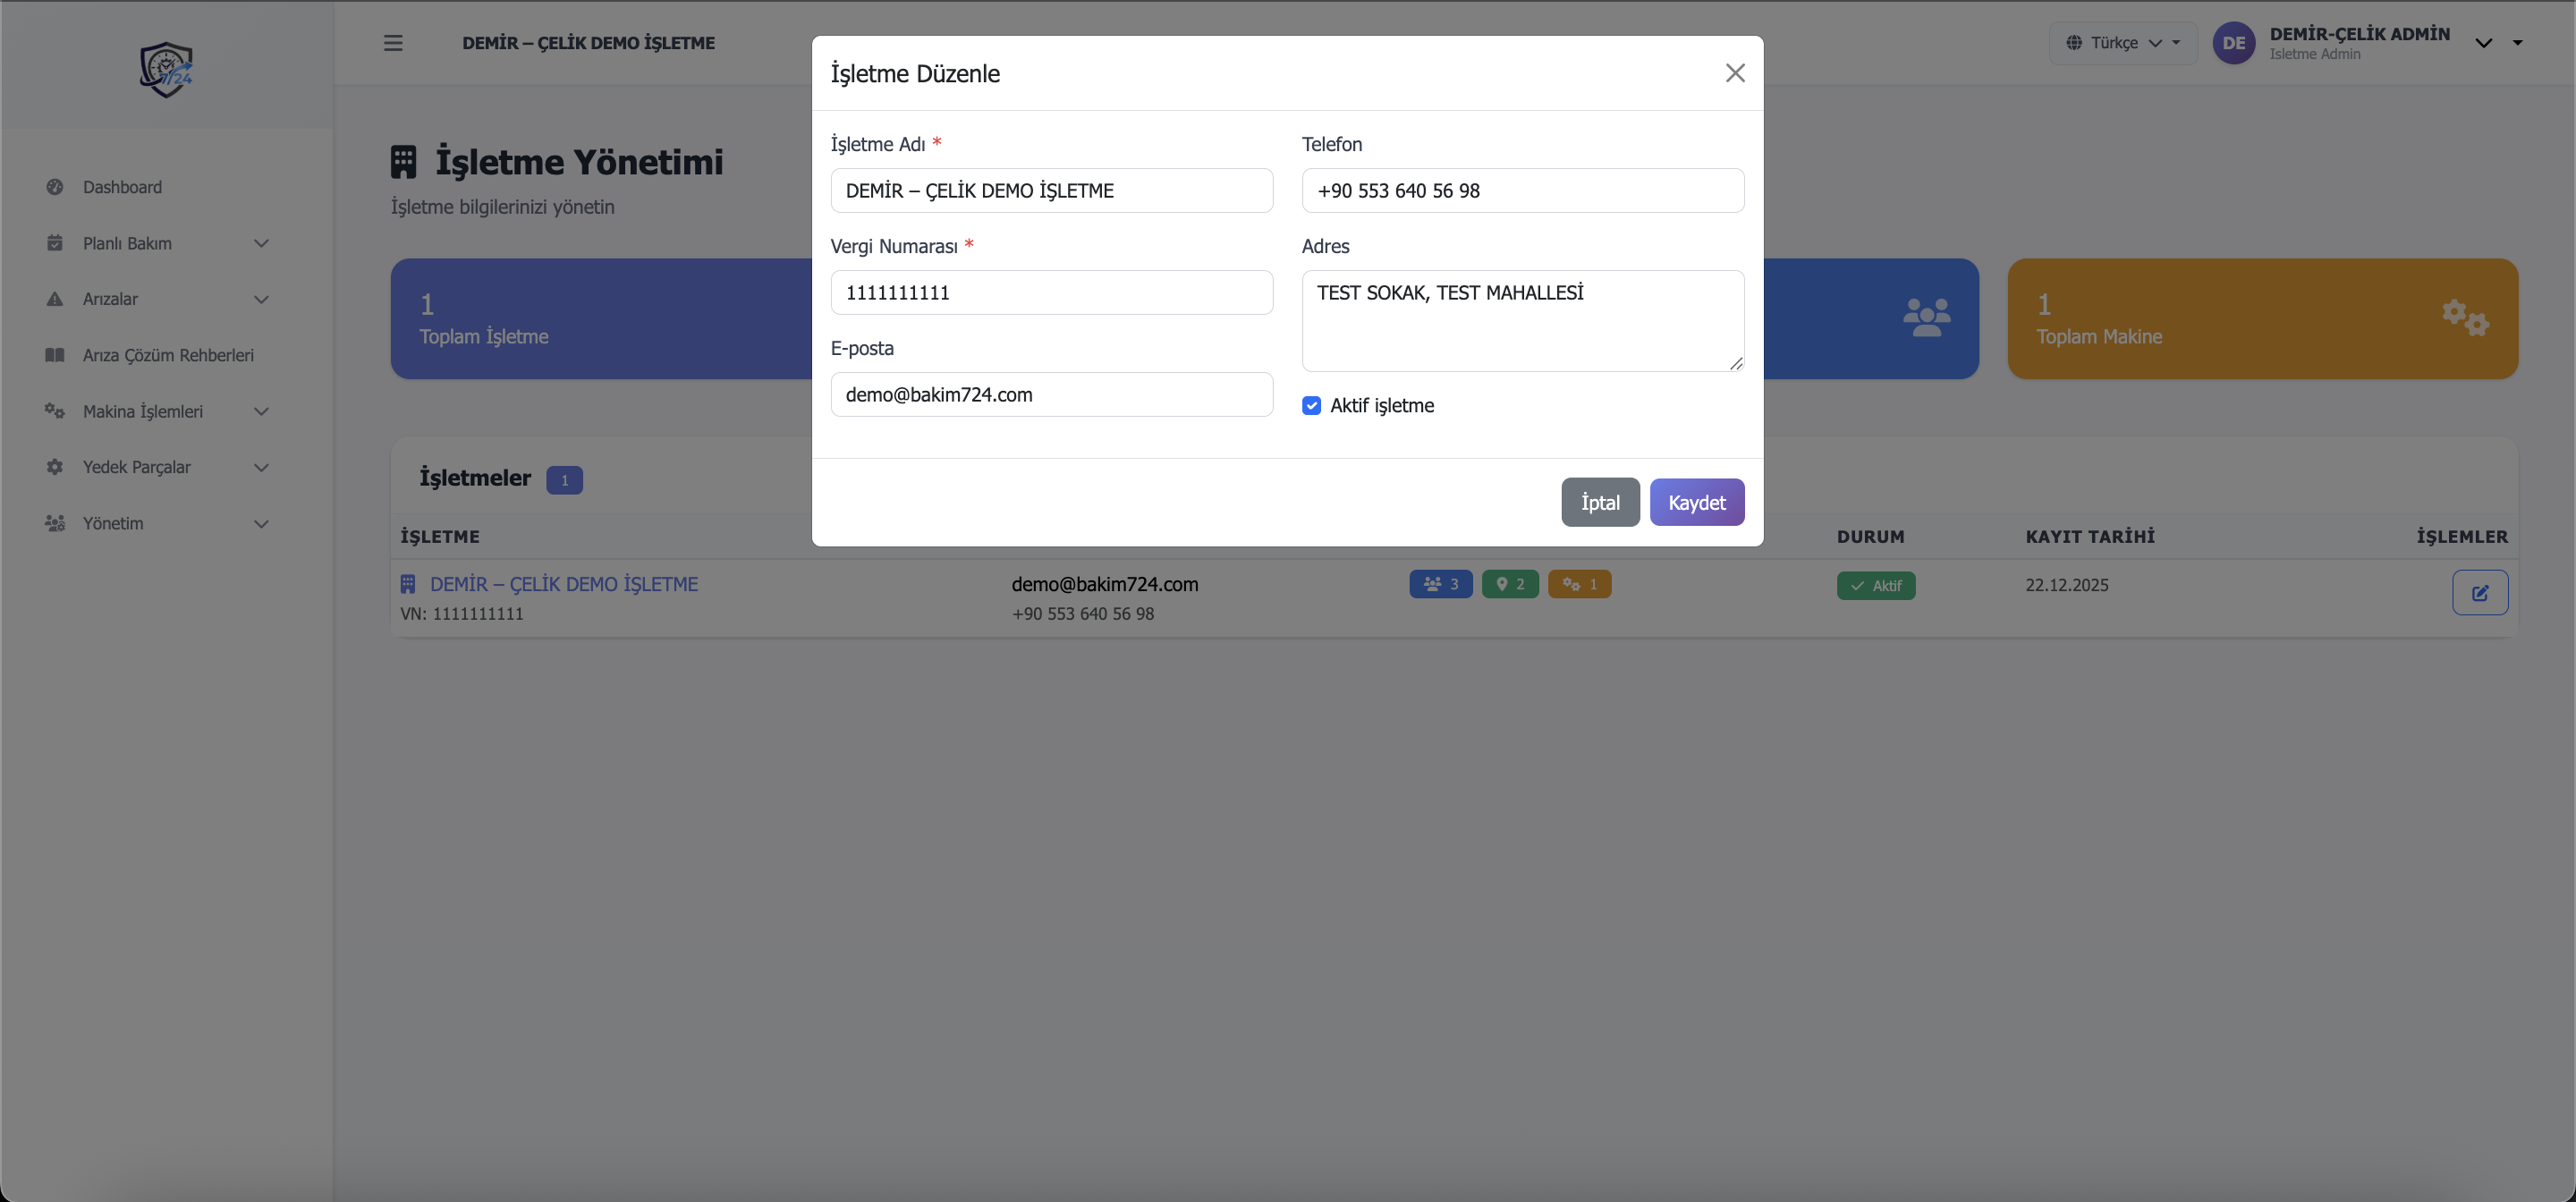Screen dimensions: 2576x1202
Task: Click the Vergi Numarası input field
Action: point(1051,293)
